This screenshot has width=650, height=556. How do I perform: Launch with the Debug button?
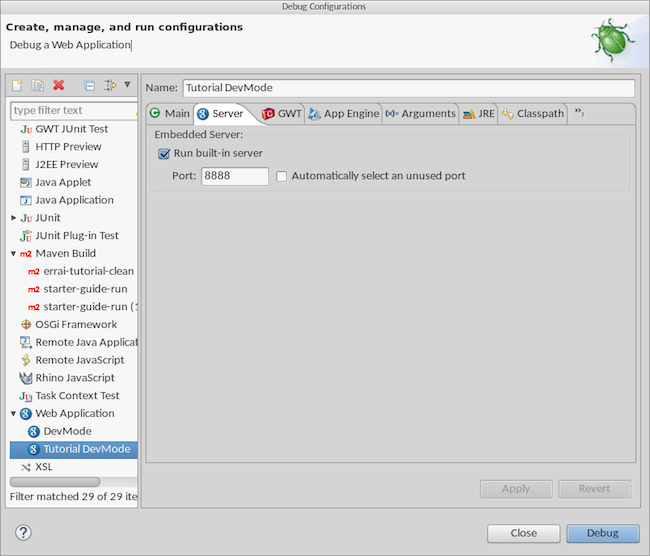point(603,533)
